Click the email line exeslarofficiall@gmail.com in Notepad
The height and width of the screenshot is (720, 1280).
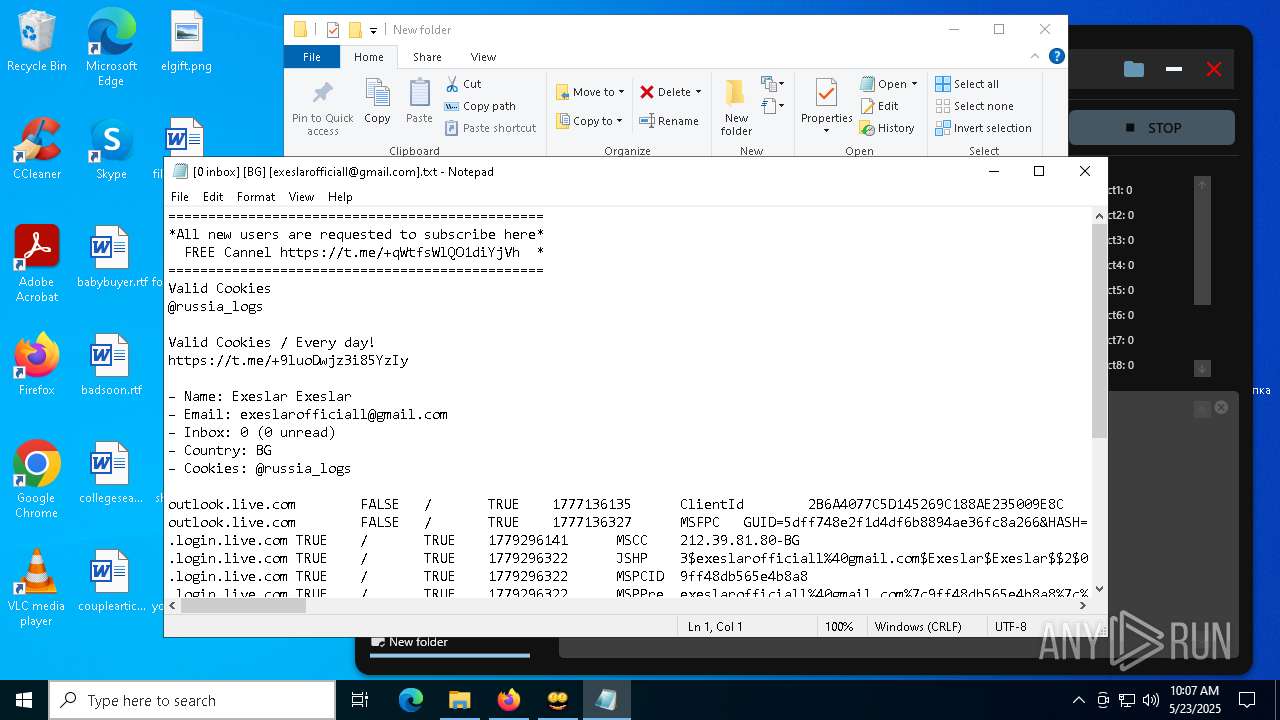(308, 414)
